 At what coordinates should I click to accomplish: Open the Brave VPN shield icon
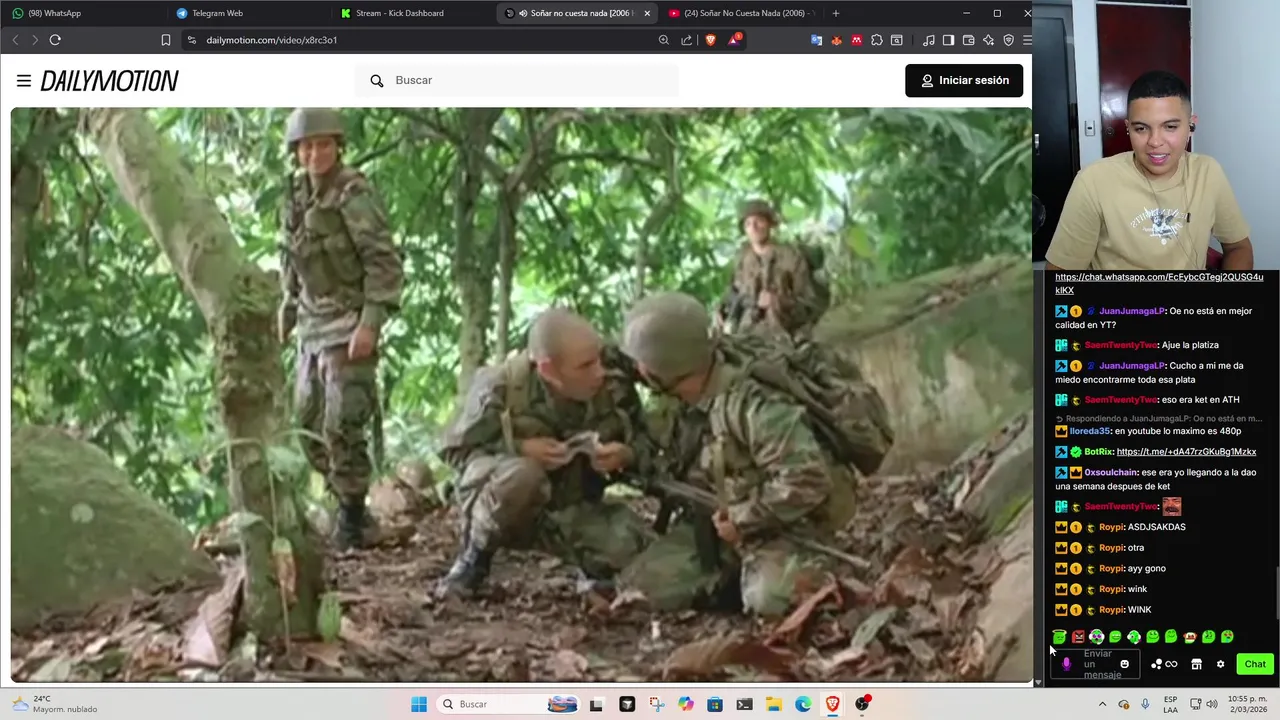(1008, 40)
